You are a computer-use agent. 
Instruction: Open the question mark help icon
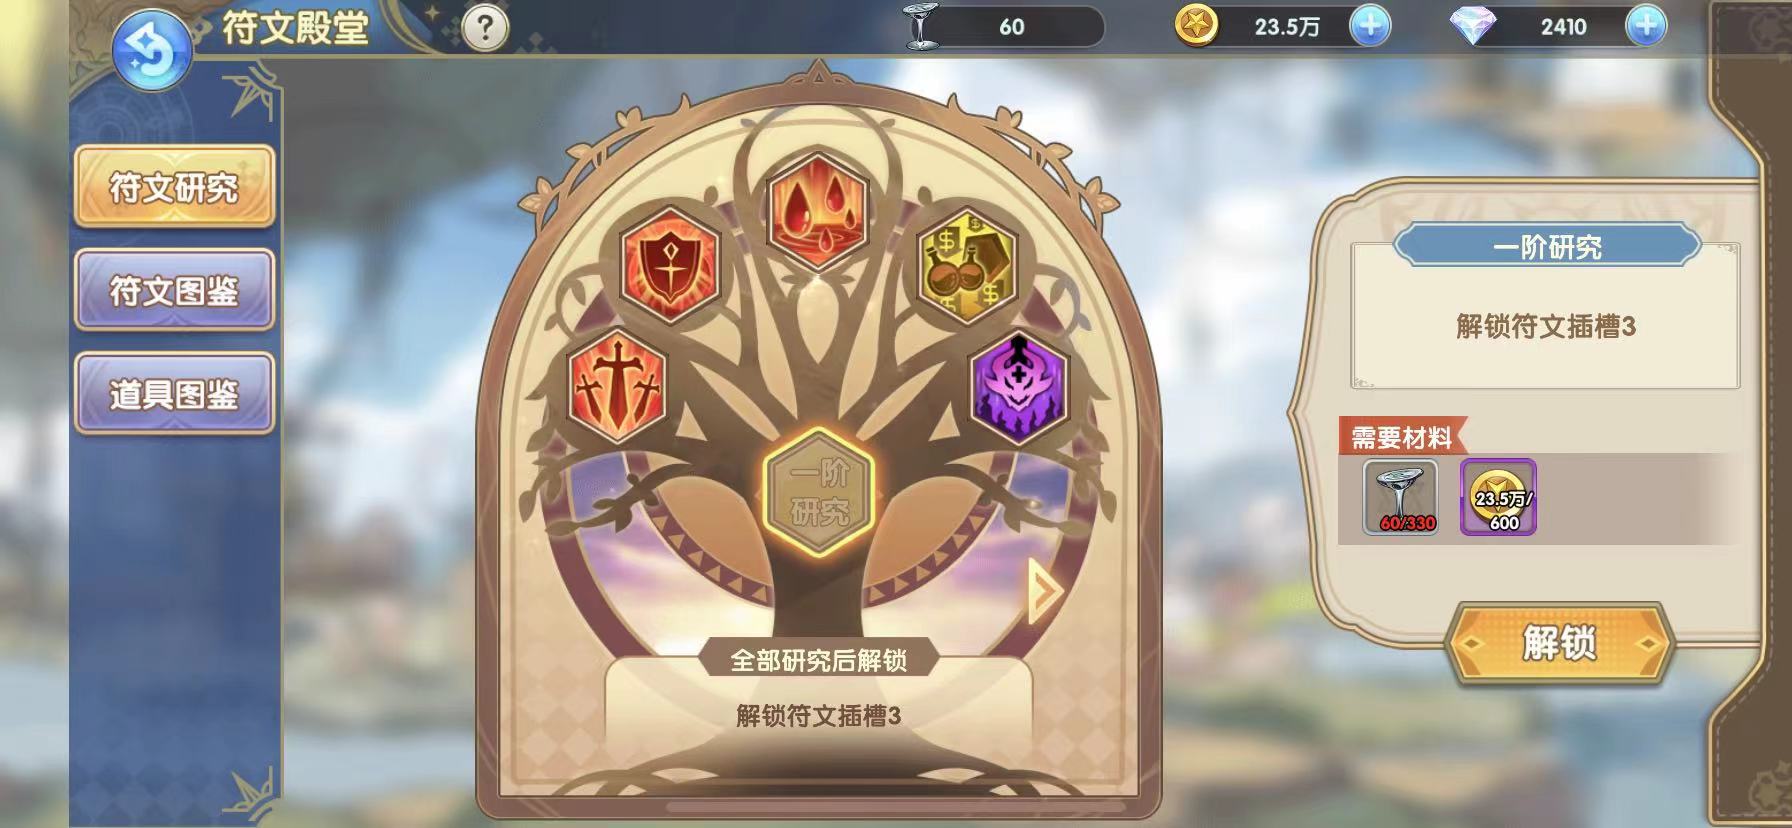pyautogui.click(x=485, y=28)
